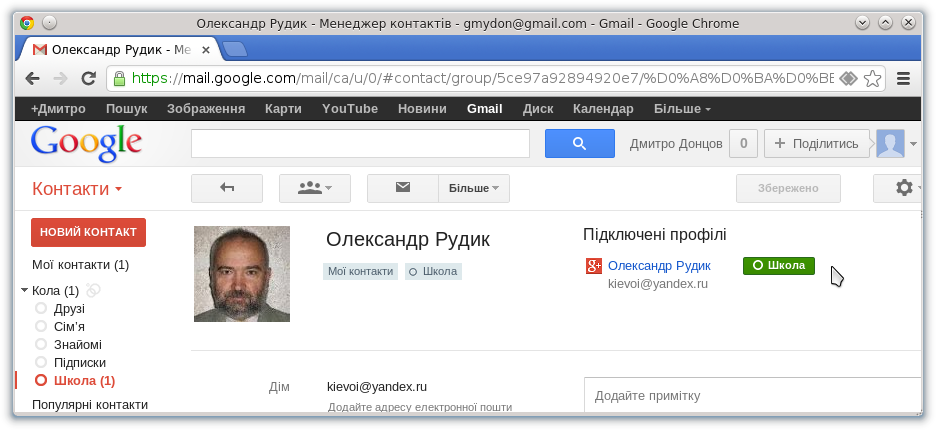This screenshot has width=939, height=433.
Task: Open Зображення in the black bar
Action: click(x=206, y=109)
